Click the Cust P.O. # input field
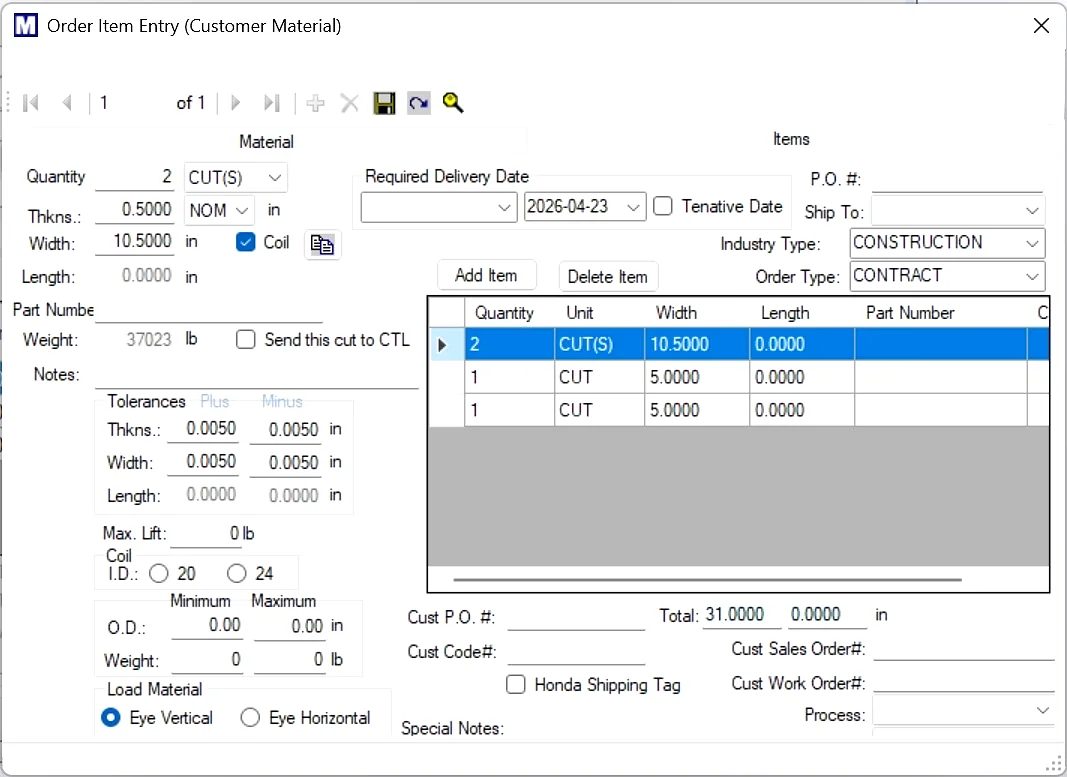The width and height of the screenshot is (1067, 777). 575,618
